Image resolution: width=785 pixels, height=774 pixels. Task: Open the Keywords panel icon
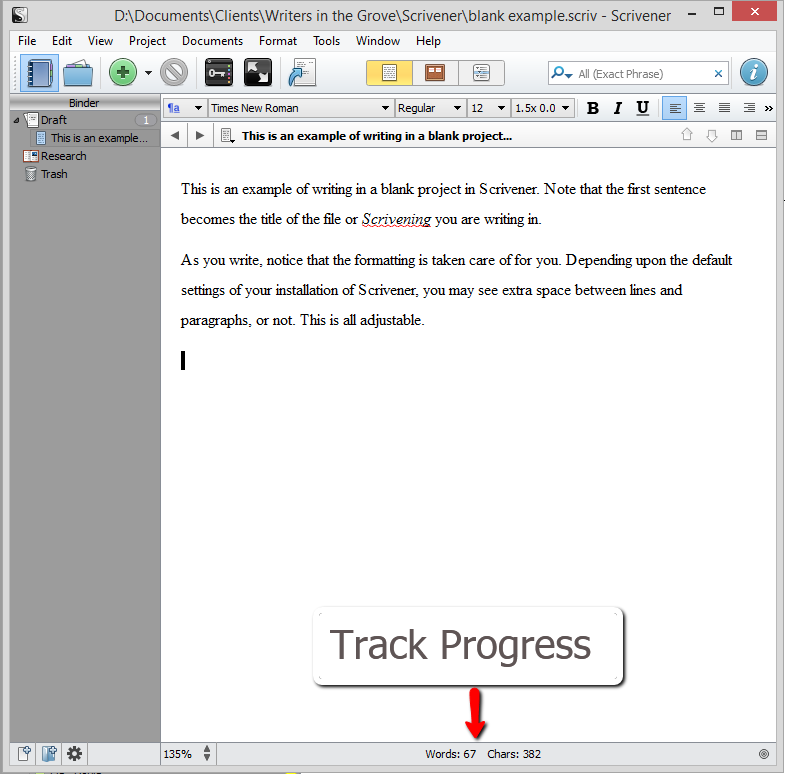[219, 73]
